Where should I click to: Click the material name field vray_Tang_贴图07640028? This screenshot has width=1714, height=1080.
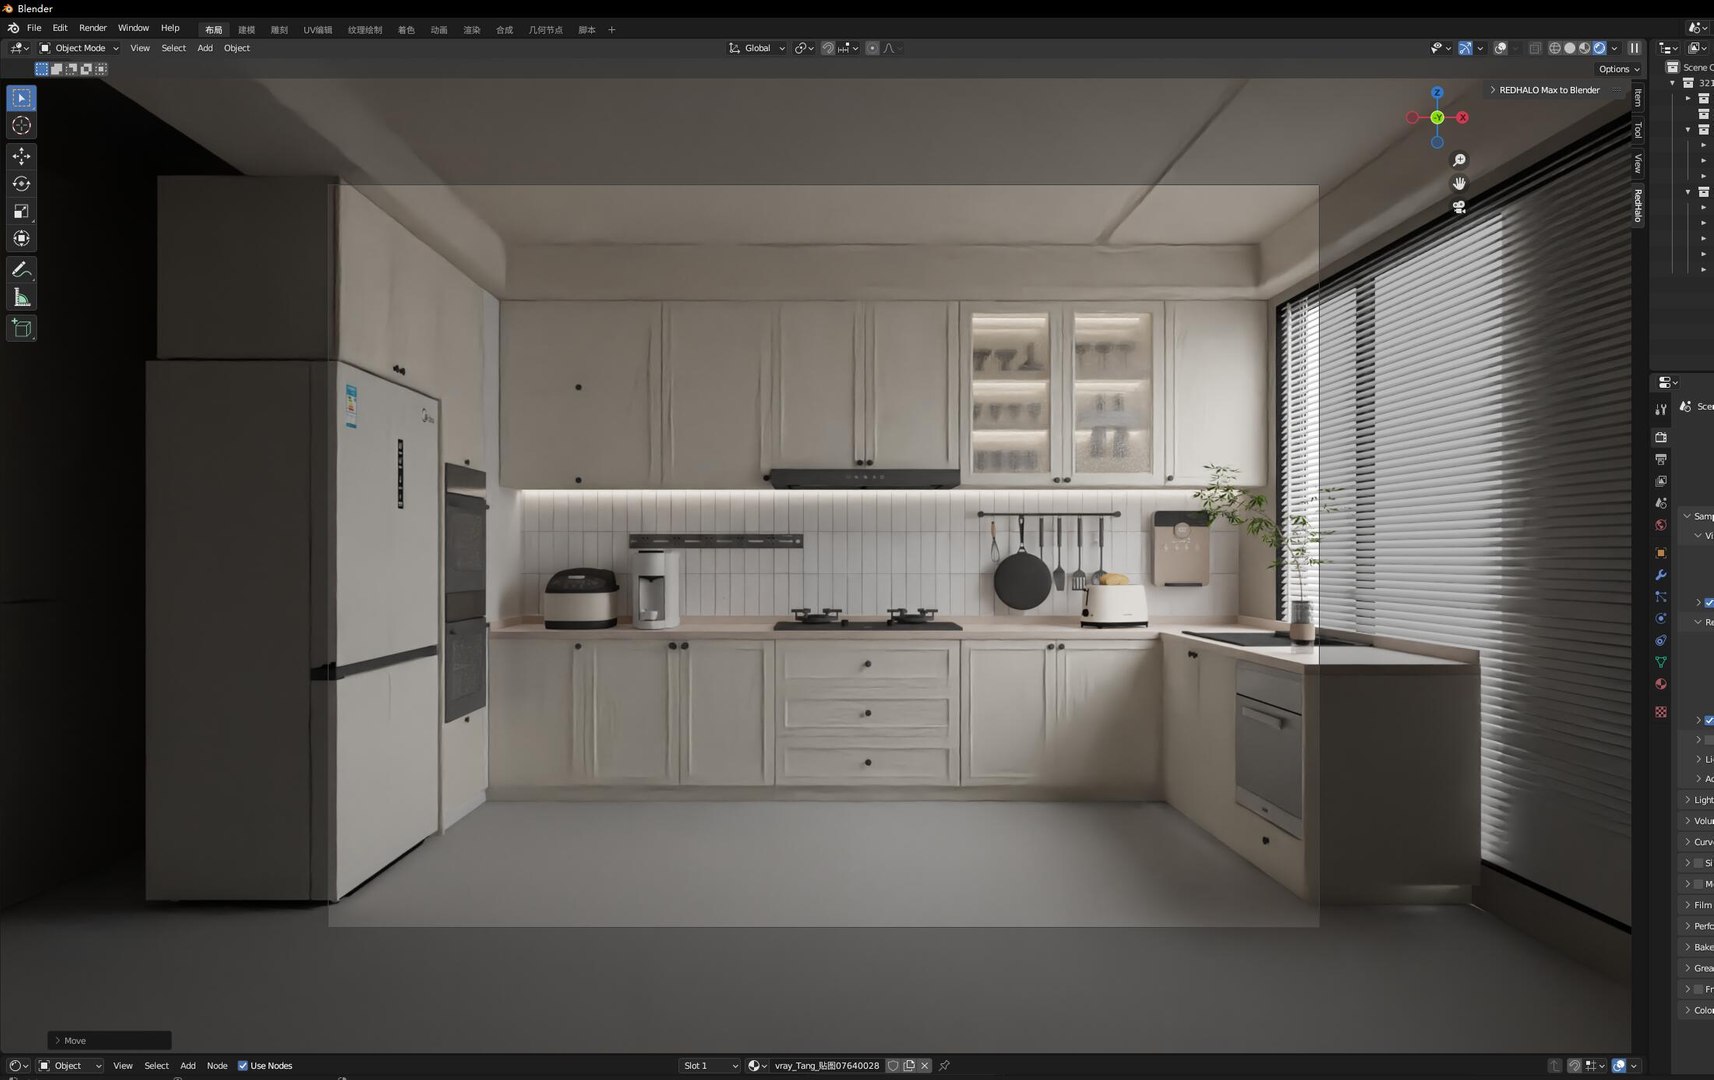[x=827, y=1066]
